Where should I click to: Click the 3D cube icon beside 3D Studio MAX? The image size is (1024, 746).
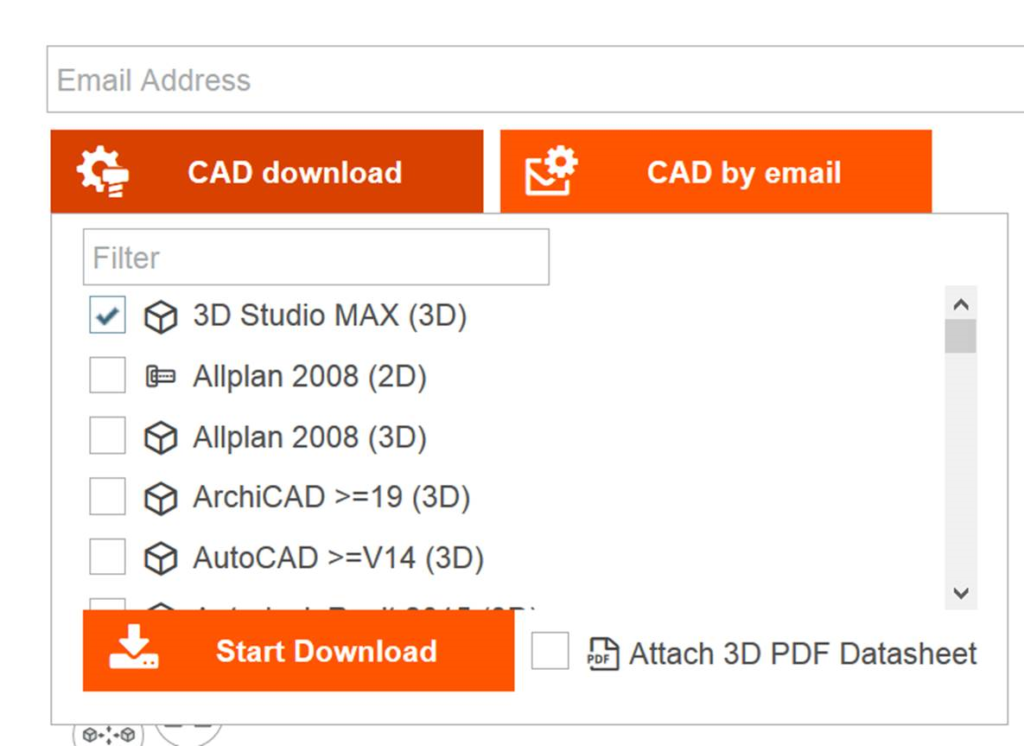pos(160,316)
